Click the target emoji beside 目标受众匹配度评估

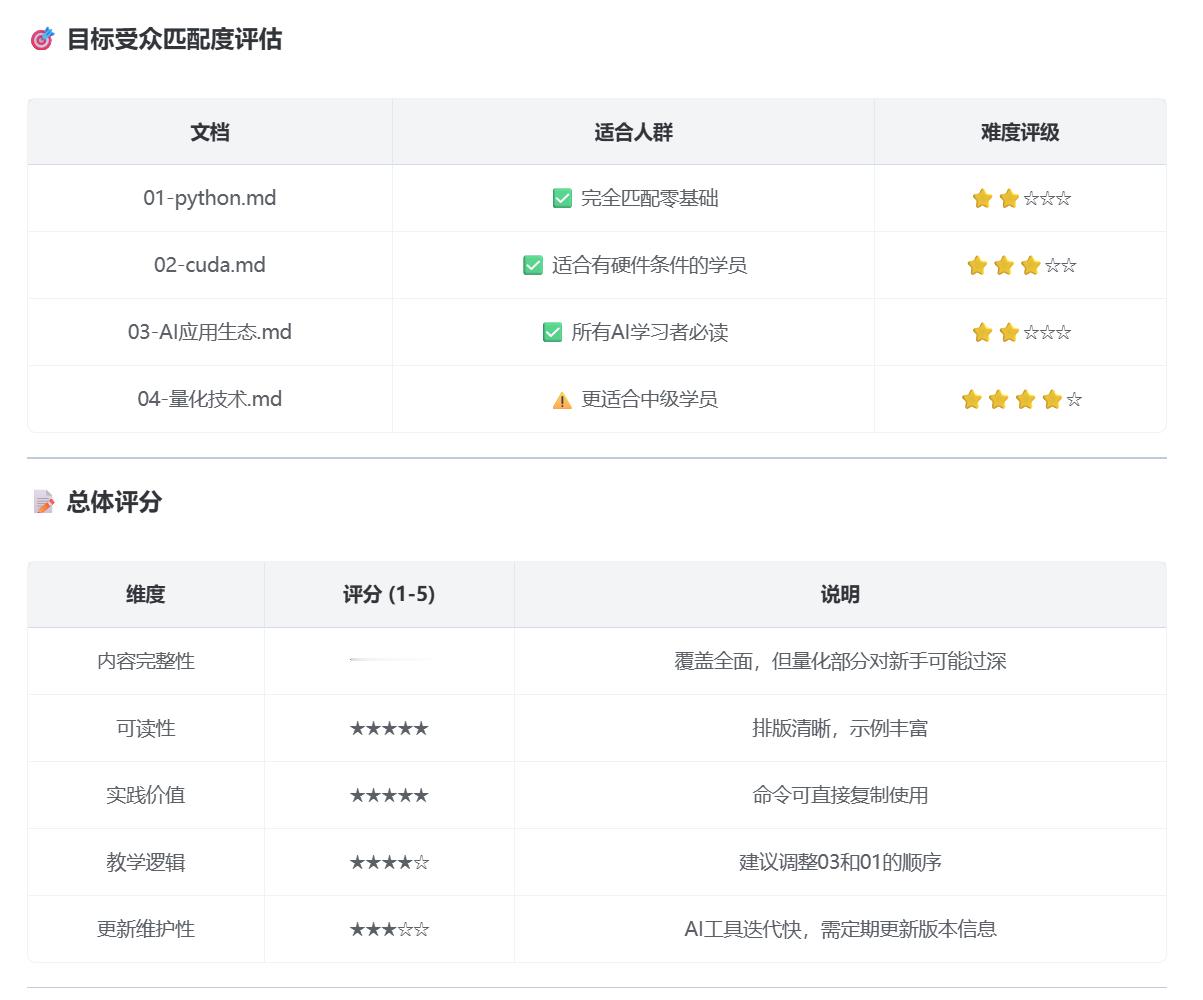coord(42,40)
